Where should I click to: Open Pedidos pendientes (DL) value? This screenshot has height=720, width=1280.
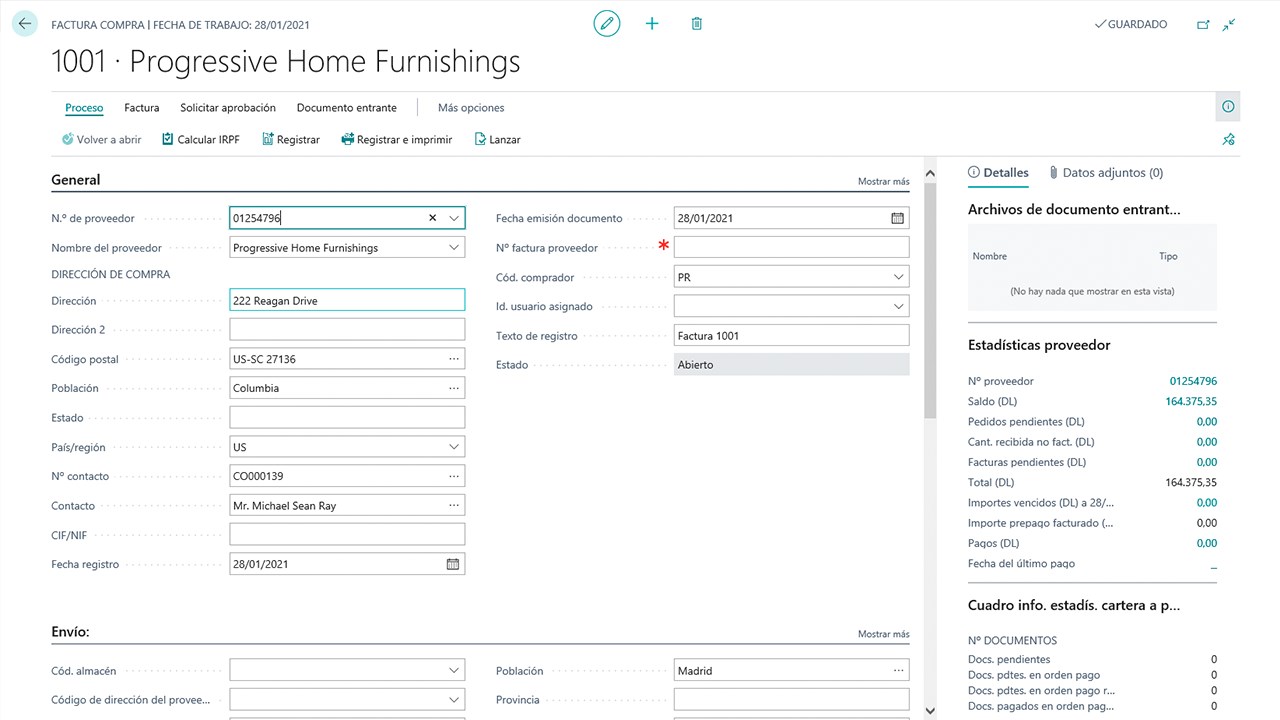click(x=1207, y=422)
